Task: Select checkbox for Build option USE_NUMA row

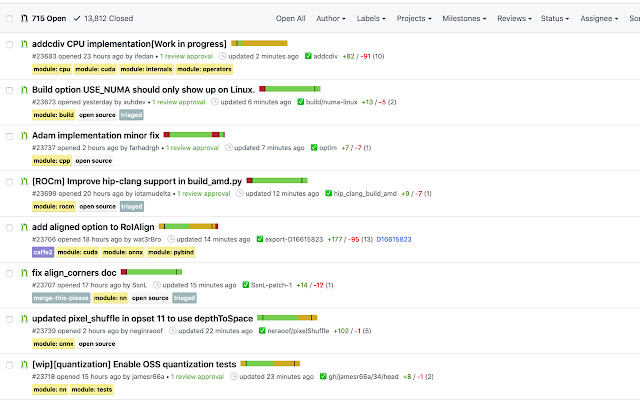Action: pyautogui.click(x=9, y=90)
